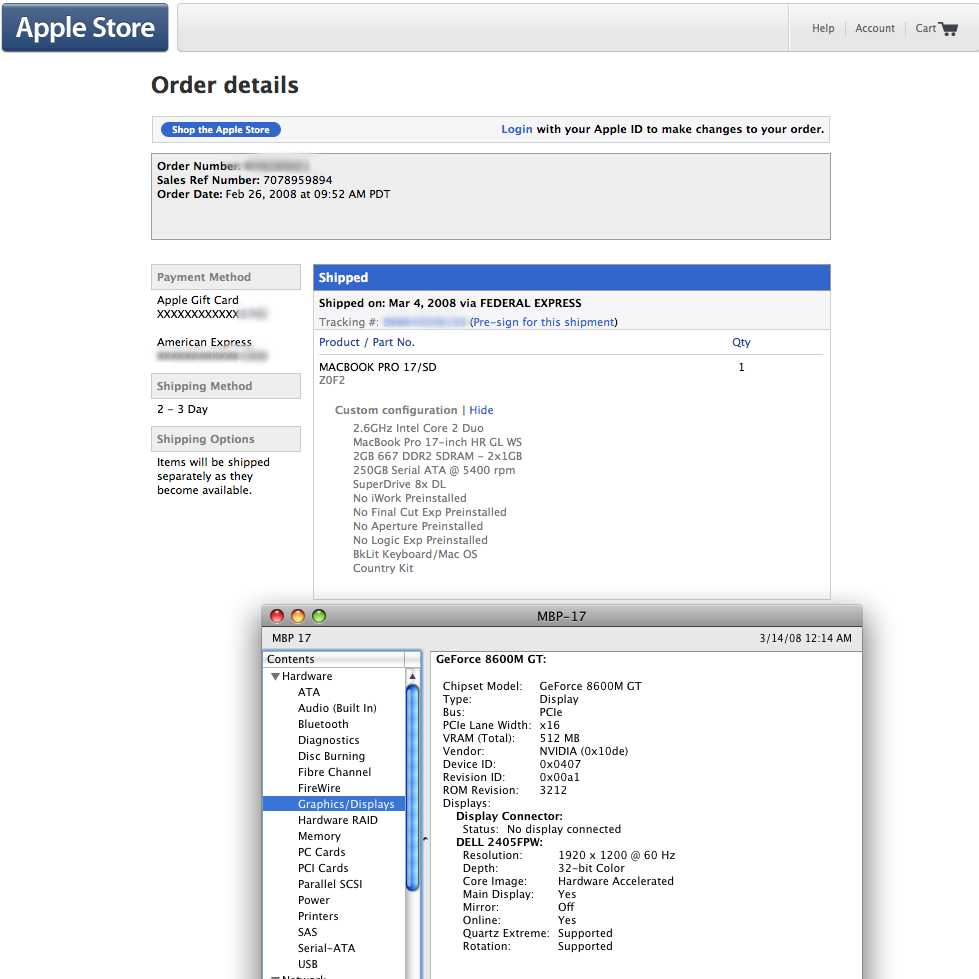Click the Product / Part No. column header
This screenshot has height=979, width=979.
tap(367, 342)
